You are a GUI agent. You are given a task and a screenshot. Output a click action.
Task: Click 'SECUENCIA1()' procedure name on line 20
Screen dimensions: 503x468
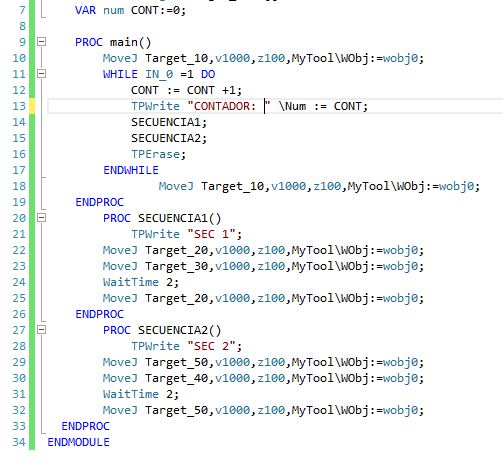pos(180,218)
